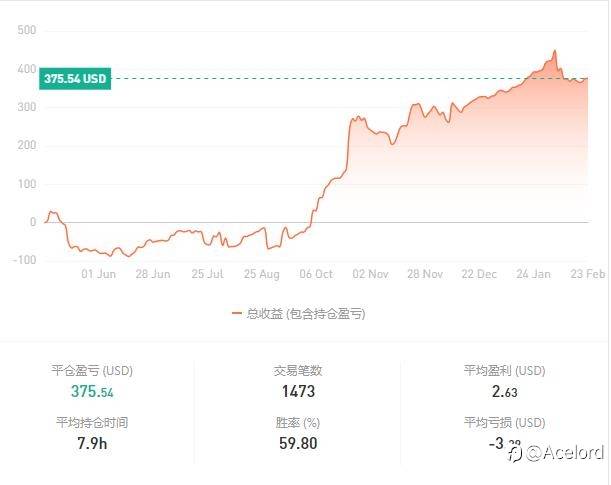Click the Acelord watermark logo icon
611x485 pixels.
(x=515, y=453)
